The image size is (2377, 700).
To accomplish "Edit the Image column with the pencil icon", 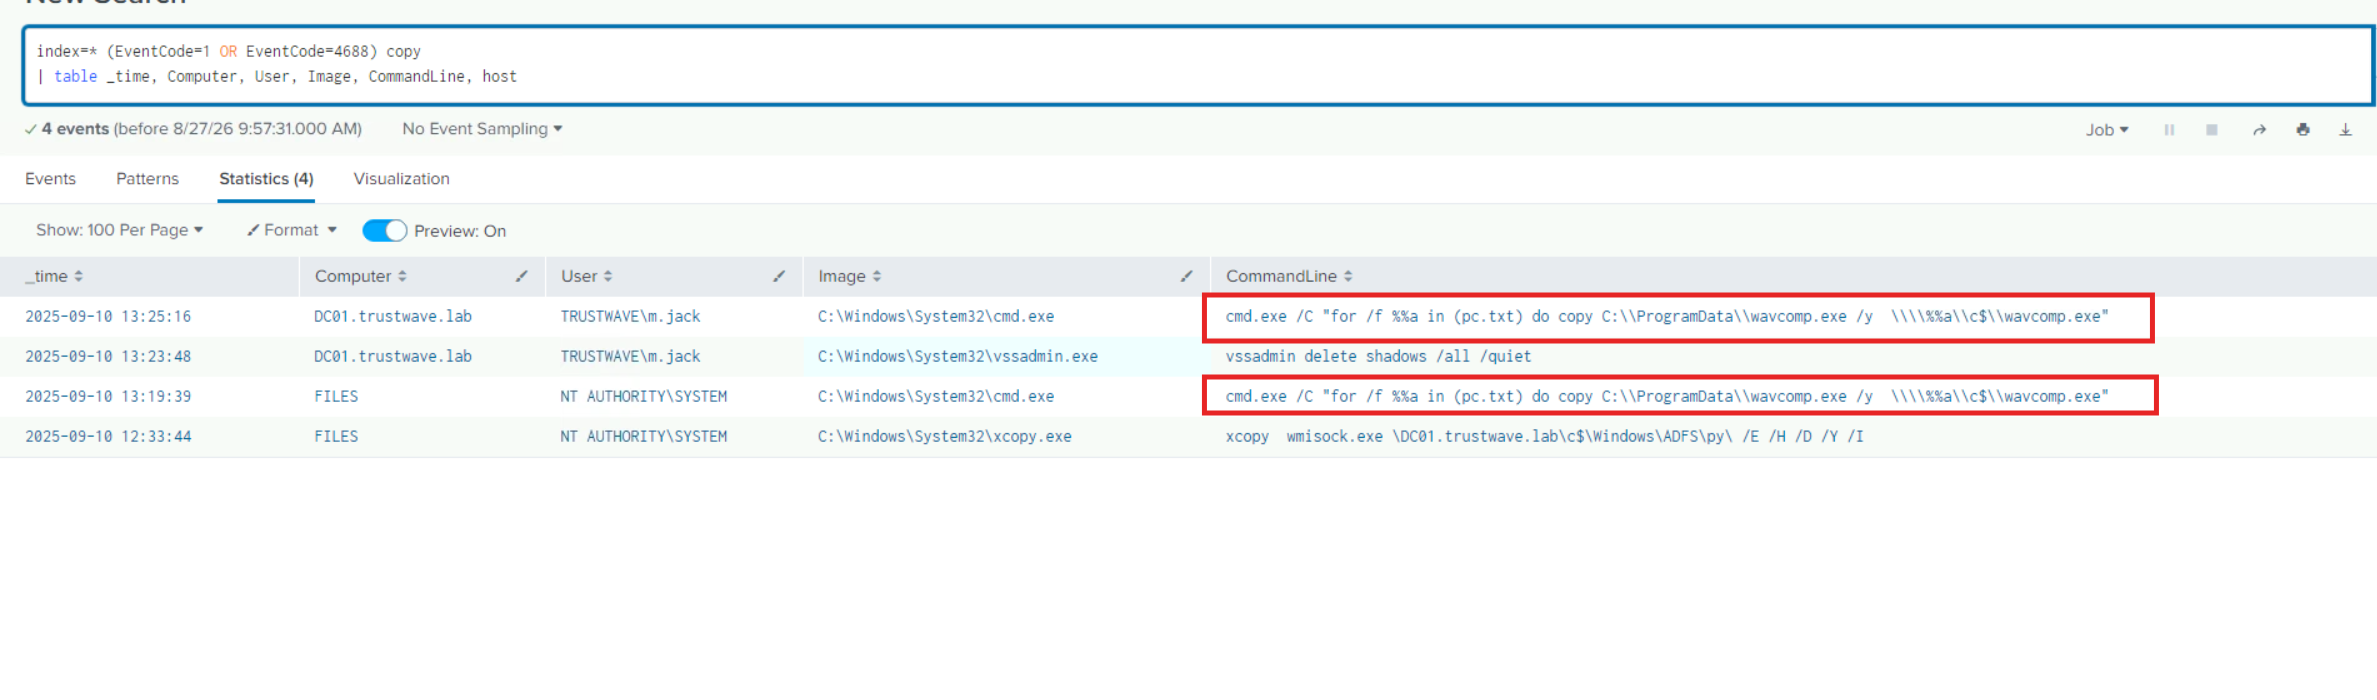I will click(1186, 276).
